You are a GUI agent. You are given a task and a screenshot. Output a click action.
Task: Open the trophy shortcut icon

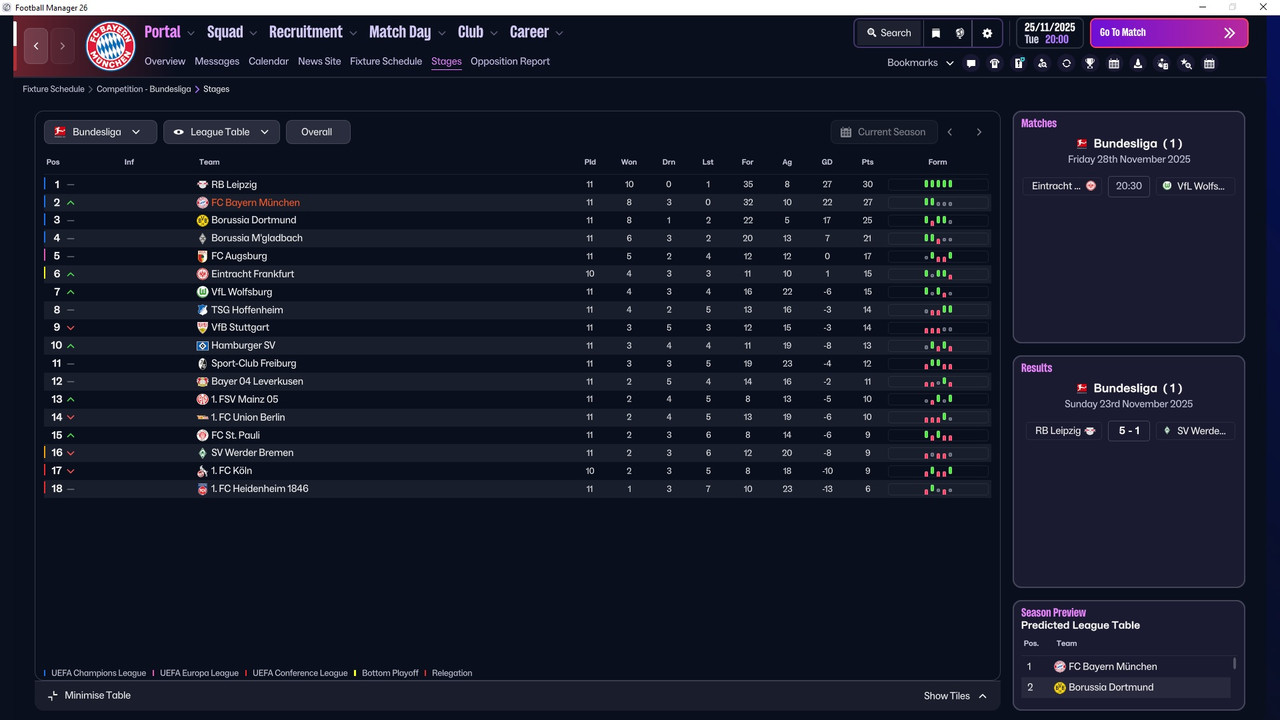click(x=1090, y=63)
